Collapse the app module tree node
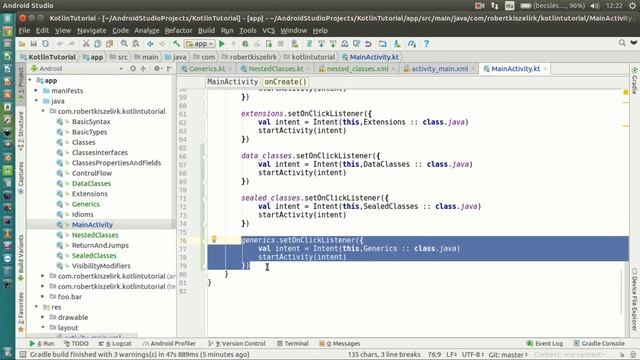 click(x=30, y=80)
